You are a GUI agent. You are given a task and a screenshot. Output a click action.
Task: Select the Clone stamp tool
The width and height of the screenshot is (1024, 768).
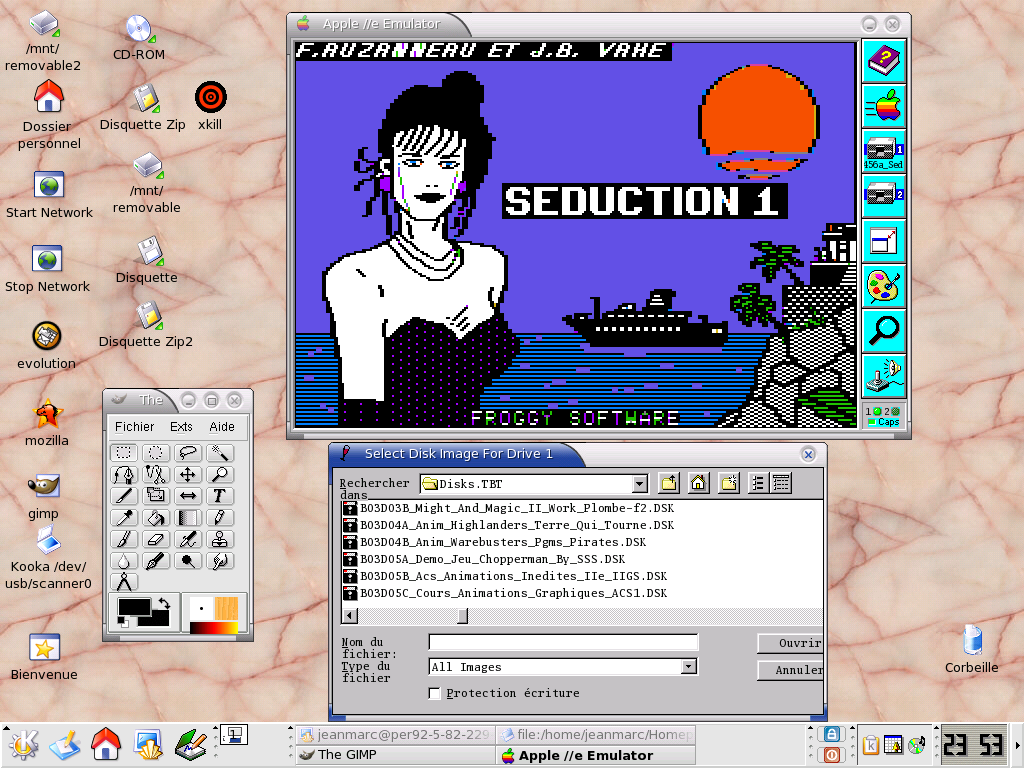coord(219,539)
